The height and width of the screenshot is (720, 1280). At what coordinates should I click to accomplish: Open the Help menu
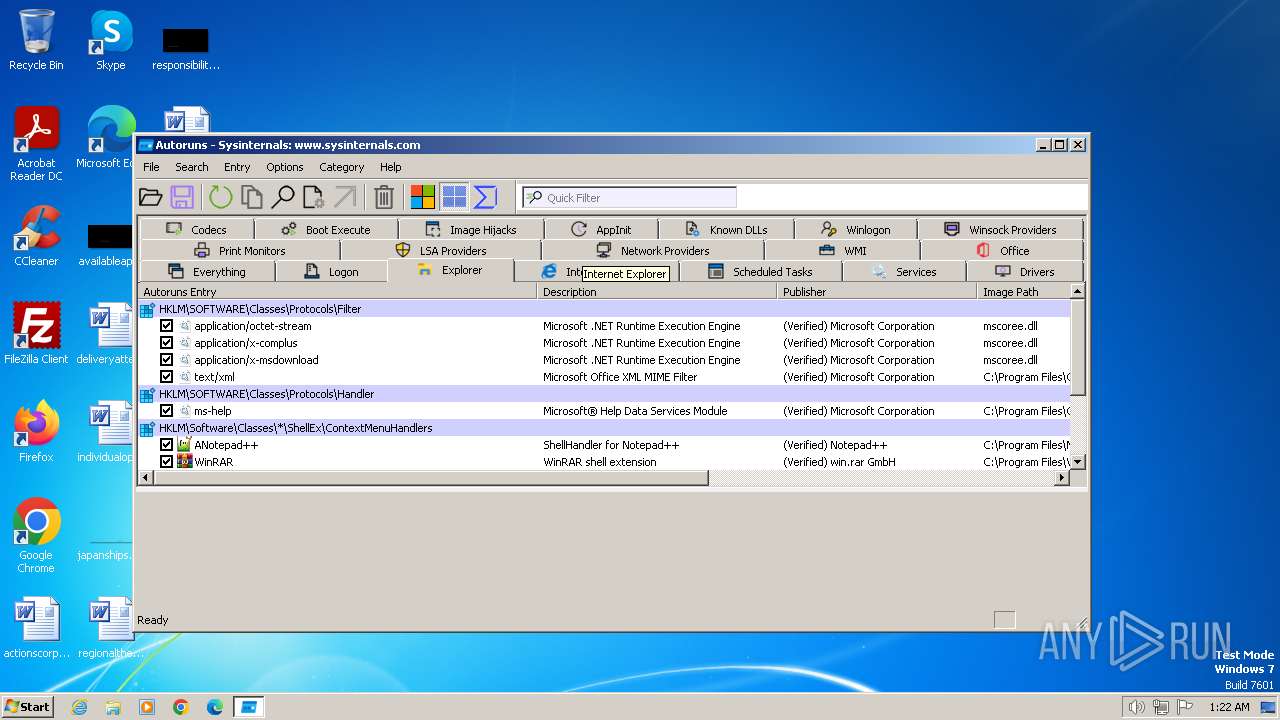pos(391,167)
